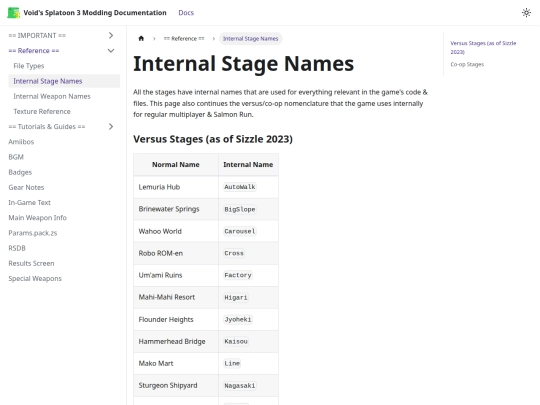Open the Main Weapon Info page
This screenshot has width=540, height=405.
(38, 218)
